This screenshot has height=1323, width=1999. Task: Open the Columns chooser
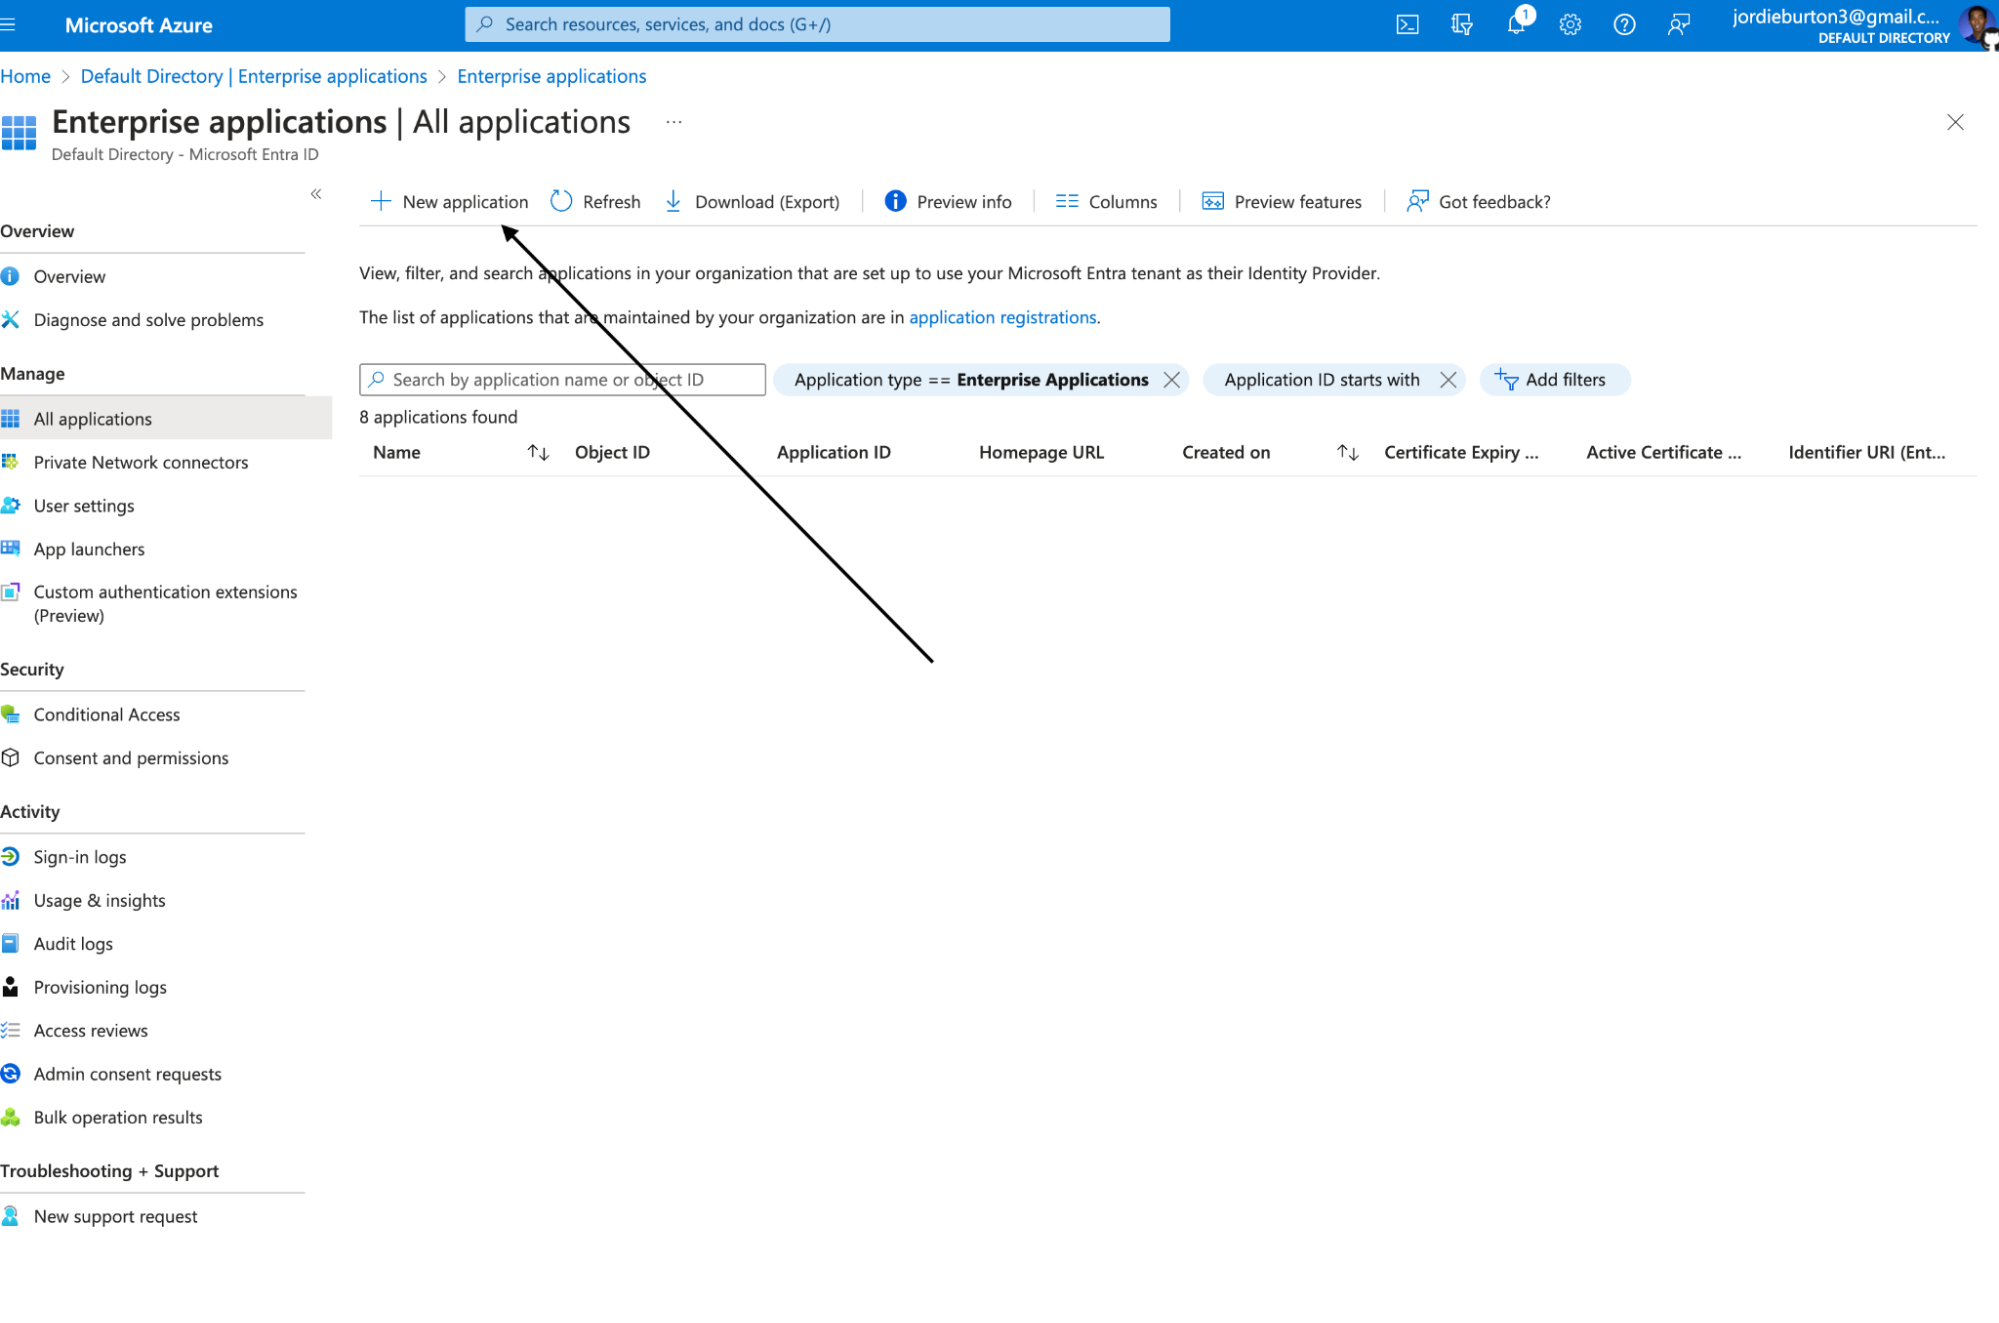[1106, 202]
